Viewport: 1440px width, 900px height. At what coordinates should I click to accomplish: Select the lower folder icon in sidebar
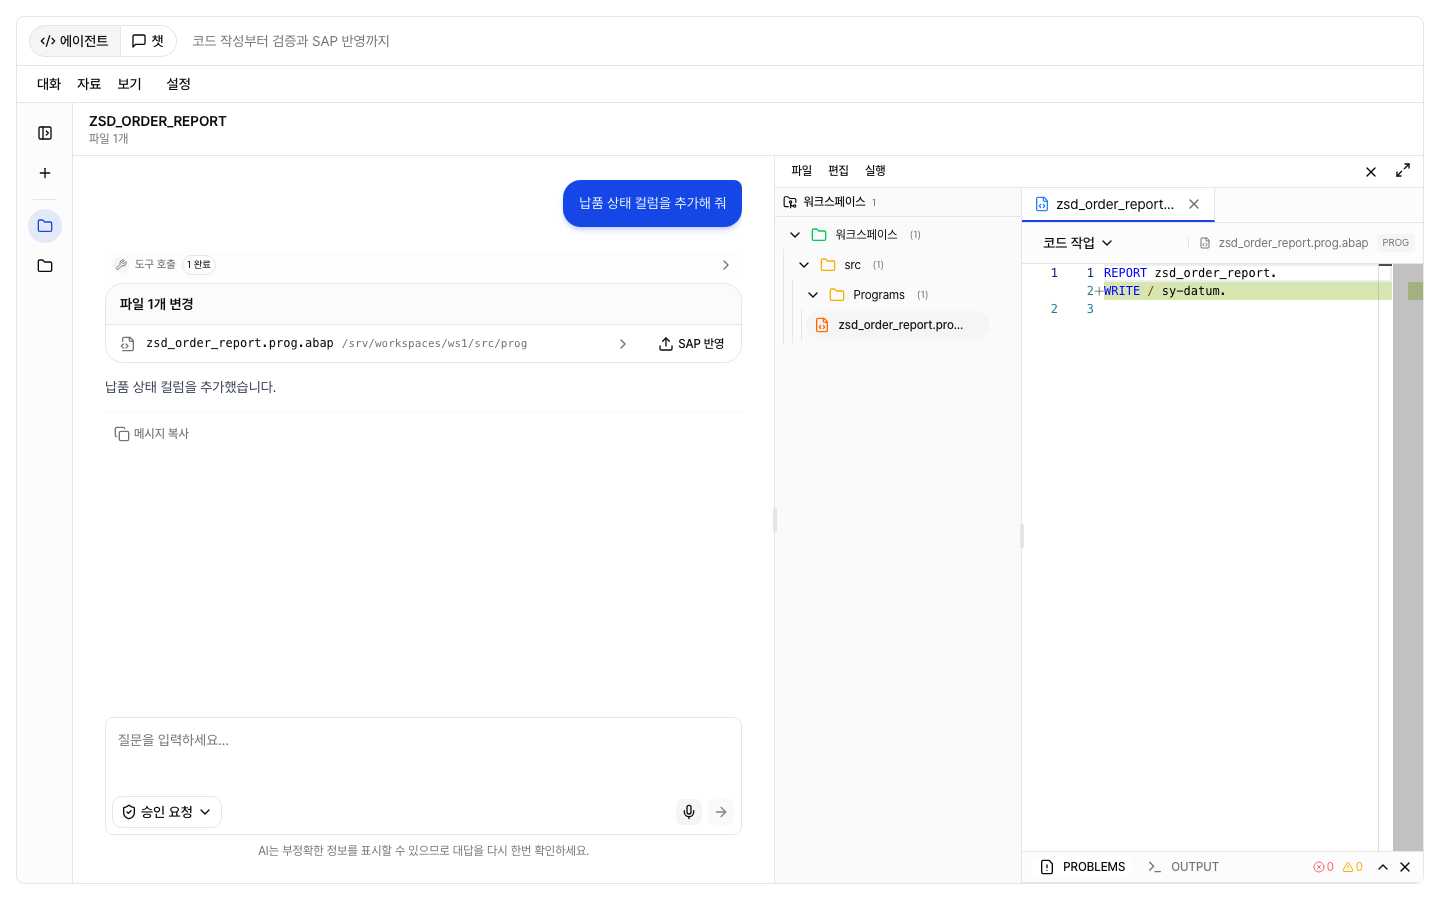tap(45, 266)
